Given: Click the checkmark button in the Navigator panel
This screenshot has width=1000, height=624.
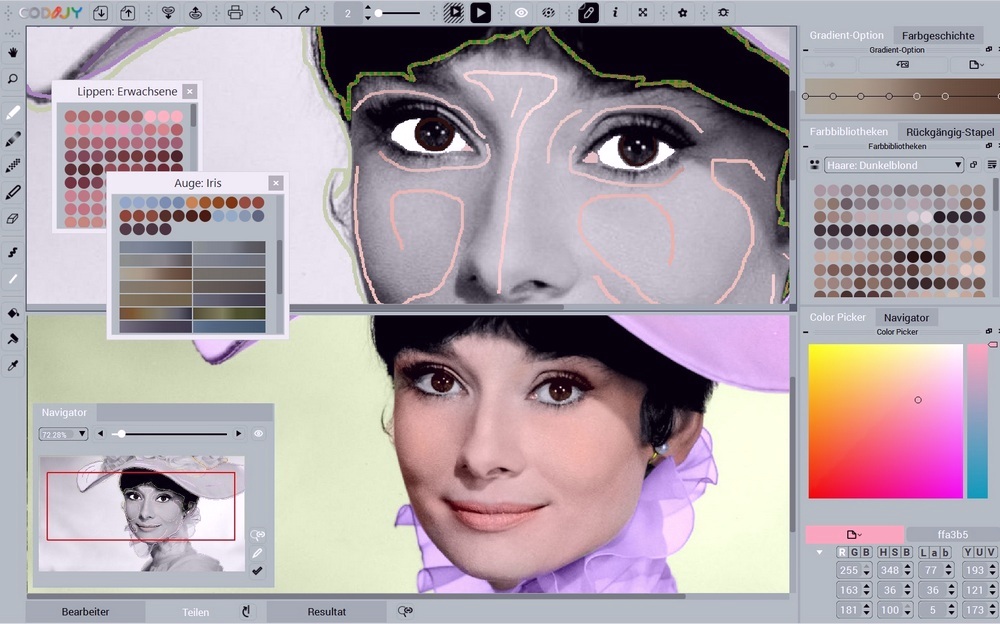Looking at the screenshot, I should [x=257, y=571].
